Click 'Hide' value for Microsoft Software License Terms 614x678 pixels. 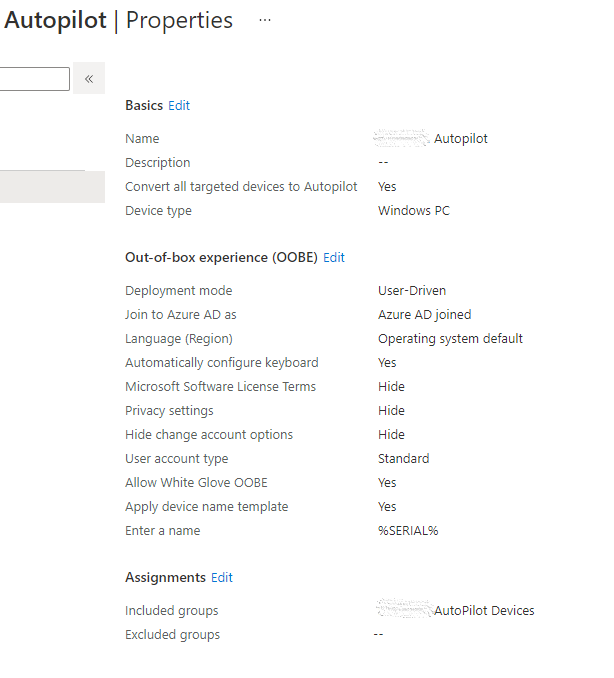[391, 387]
